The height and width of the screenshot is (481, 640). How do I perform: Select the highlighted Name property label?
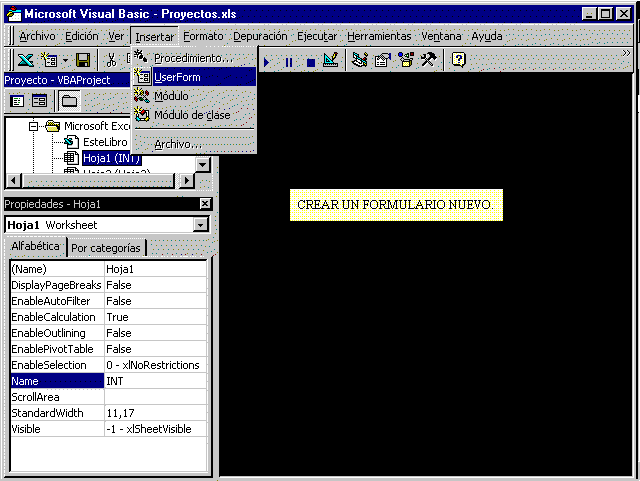click(57, 381)
